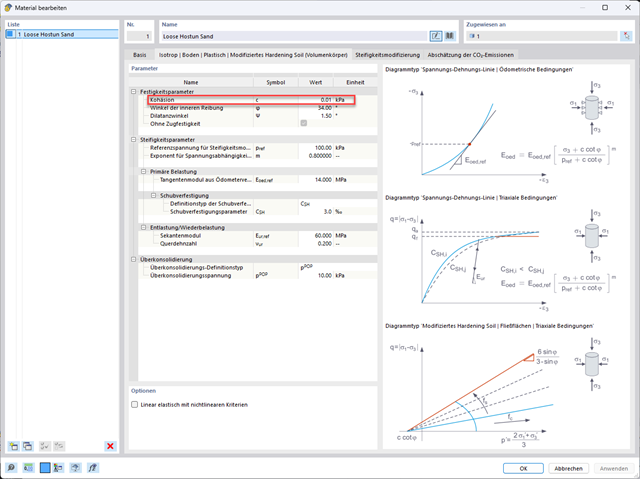Viewport: 640px width, 479px height.
Task: Delete the selected material with the red X
Action: (110, 446)
